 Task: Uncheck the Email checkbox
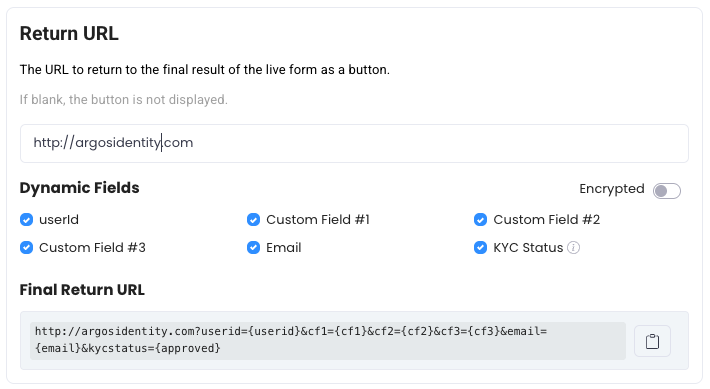click(x=253, y=248)
